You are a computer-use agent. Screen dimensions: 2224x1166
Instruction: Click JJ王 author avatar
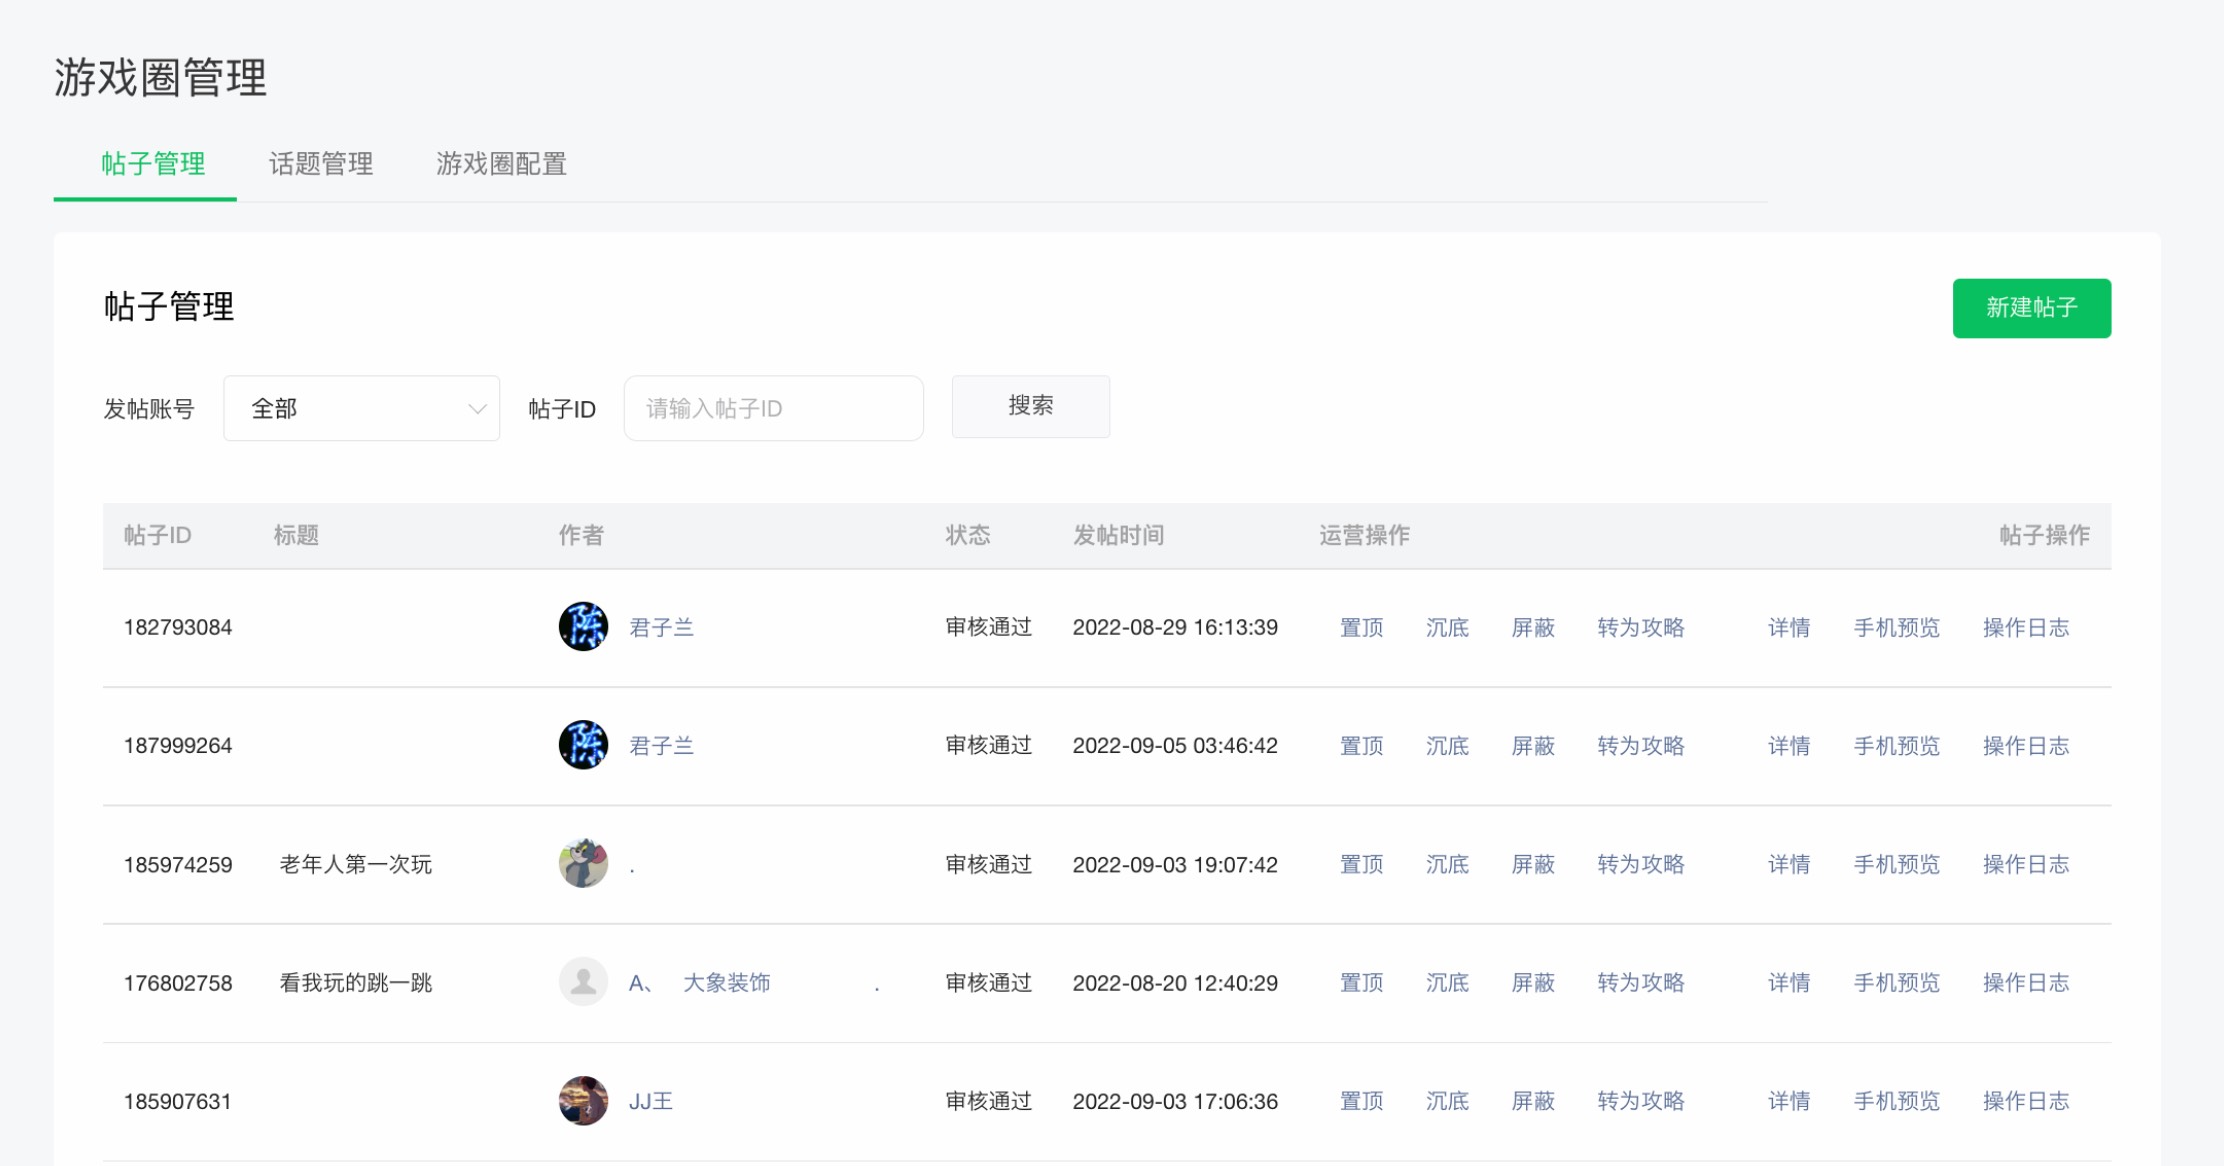583,1101
